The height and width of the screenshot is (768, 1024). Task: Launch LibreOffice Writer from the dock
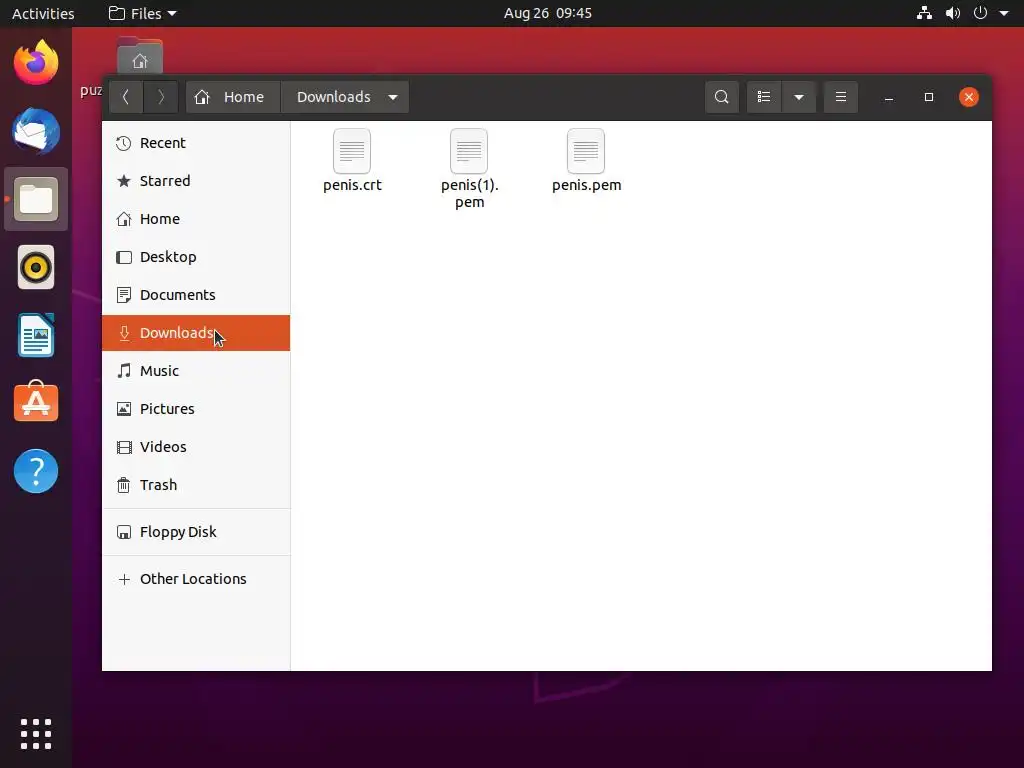36,335
